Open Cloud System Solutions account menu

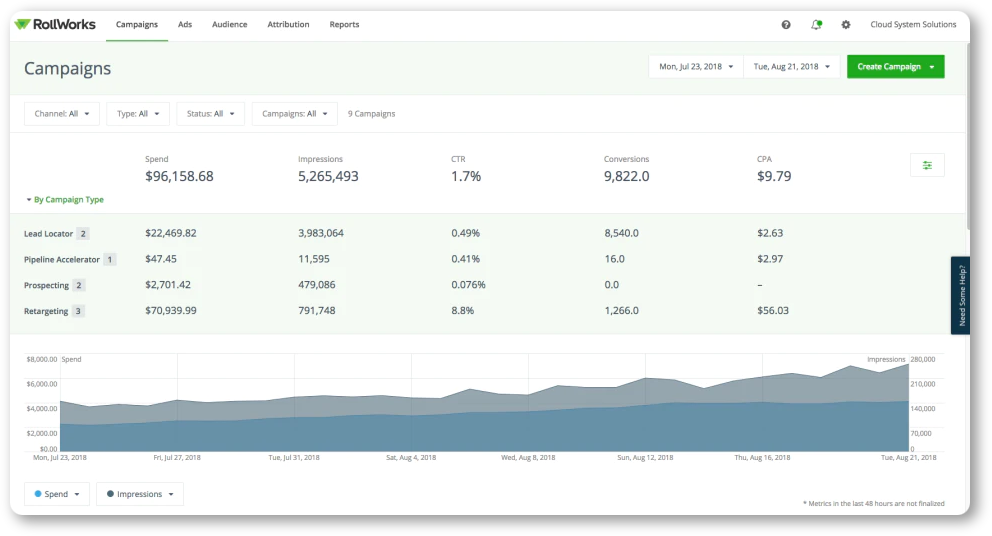[913, 25]
